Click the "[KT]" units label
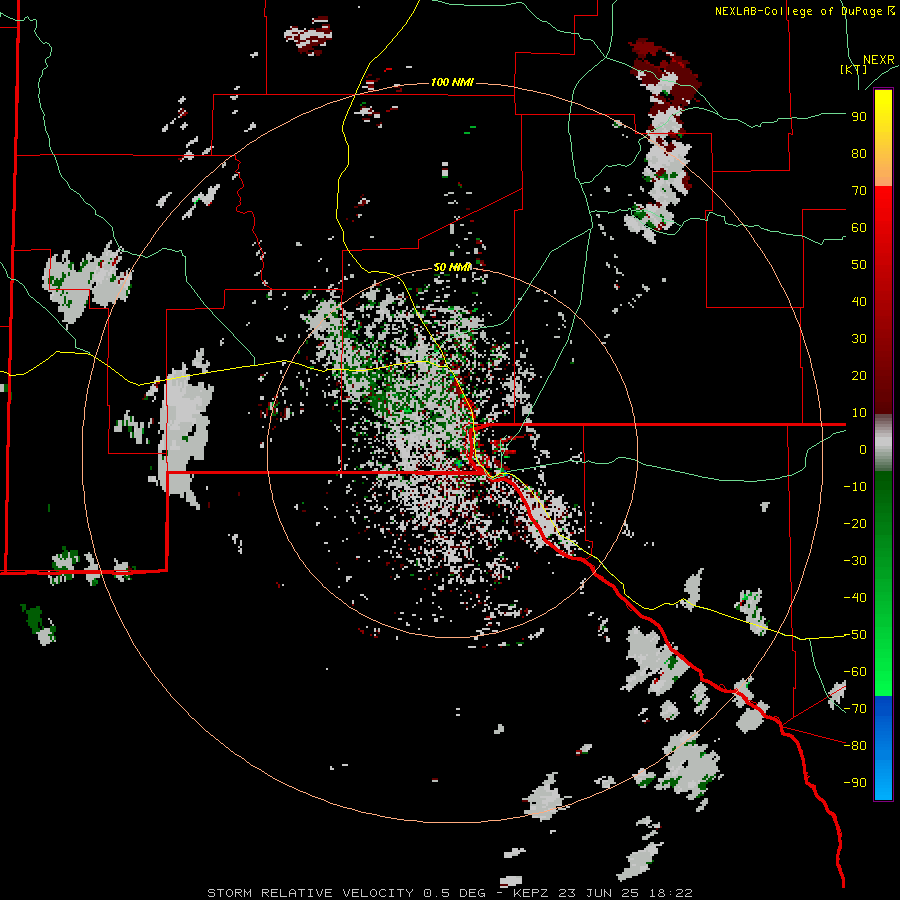The width and height of the screenshot is (900, 900). 853,69
